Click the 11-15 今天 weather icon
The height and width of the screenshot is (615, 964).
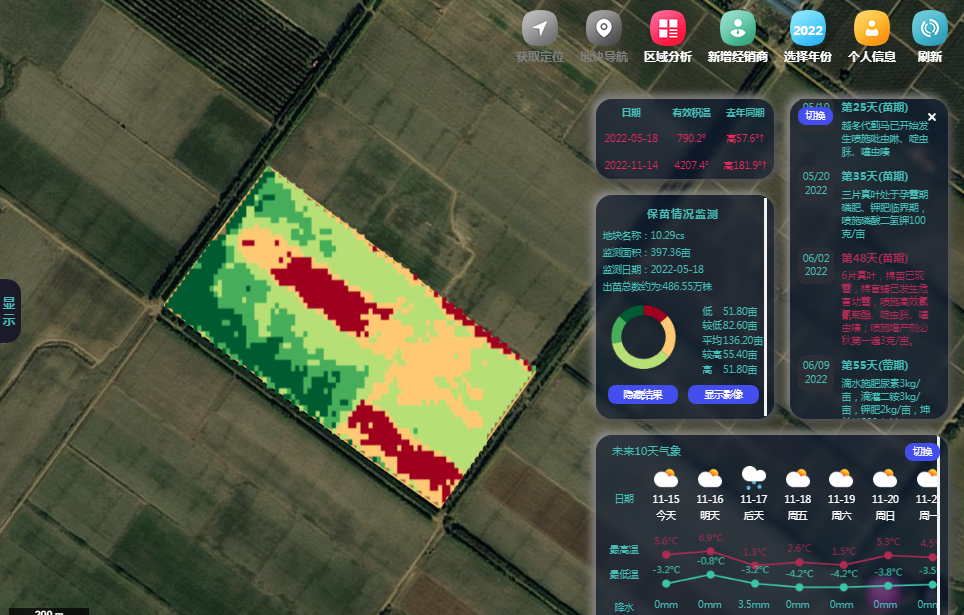[x=666, y=479]
